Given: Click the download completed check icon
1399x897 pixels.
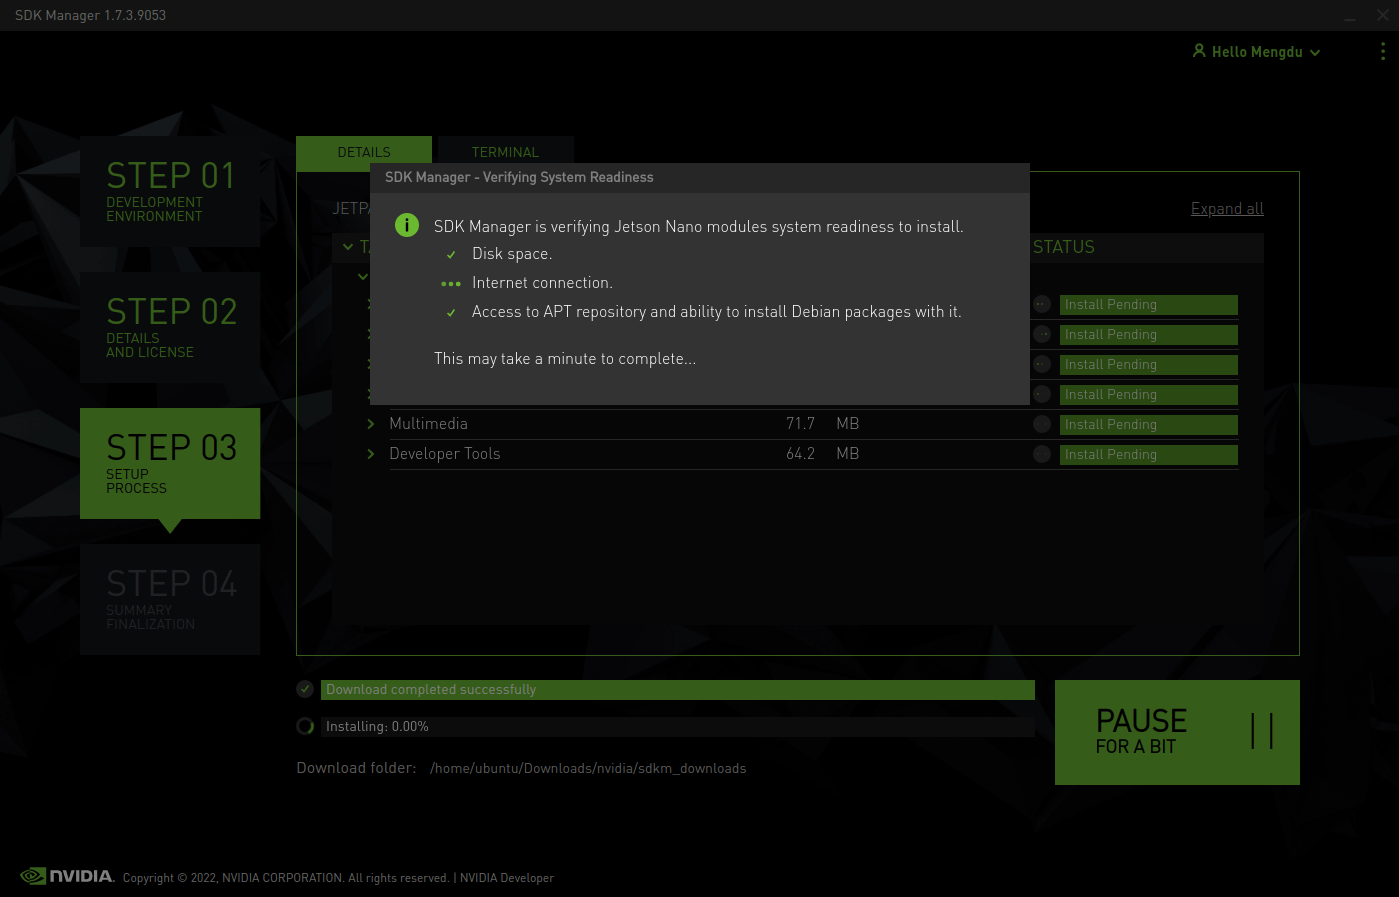Looking at the screenshot, I should [305, 689].
